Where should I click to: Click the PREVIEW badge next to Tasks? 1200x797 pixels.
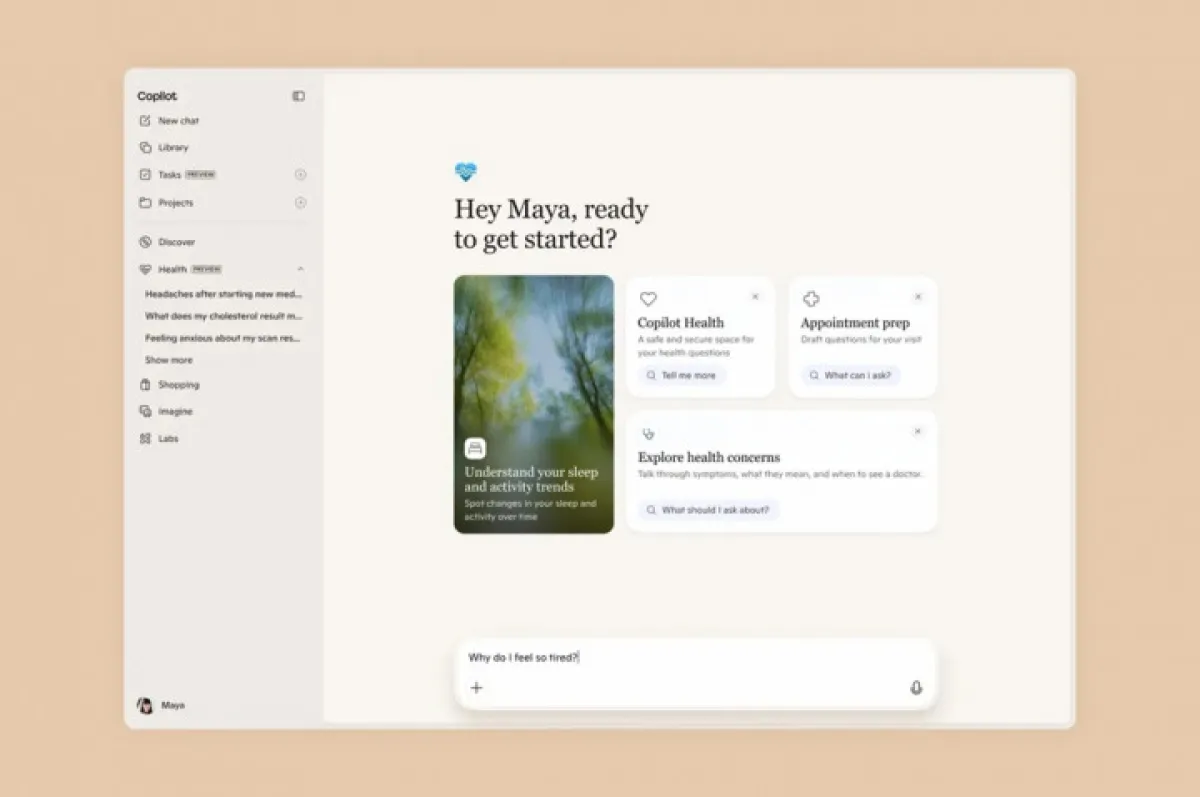201,174
